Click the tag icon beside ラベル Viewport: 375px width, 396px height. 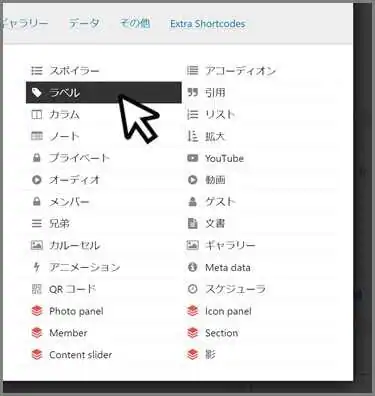[x=37, y=93]
